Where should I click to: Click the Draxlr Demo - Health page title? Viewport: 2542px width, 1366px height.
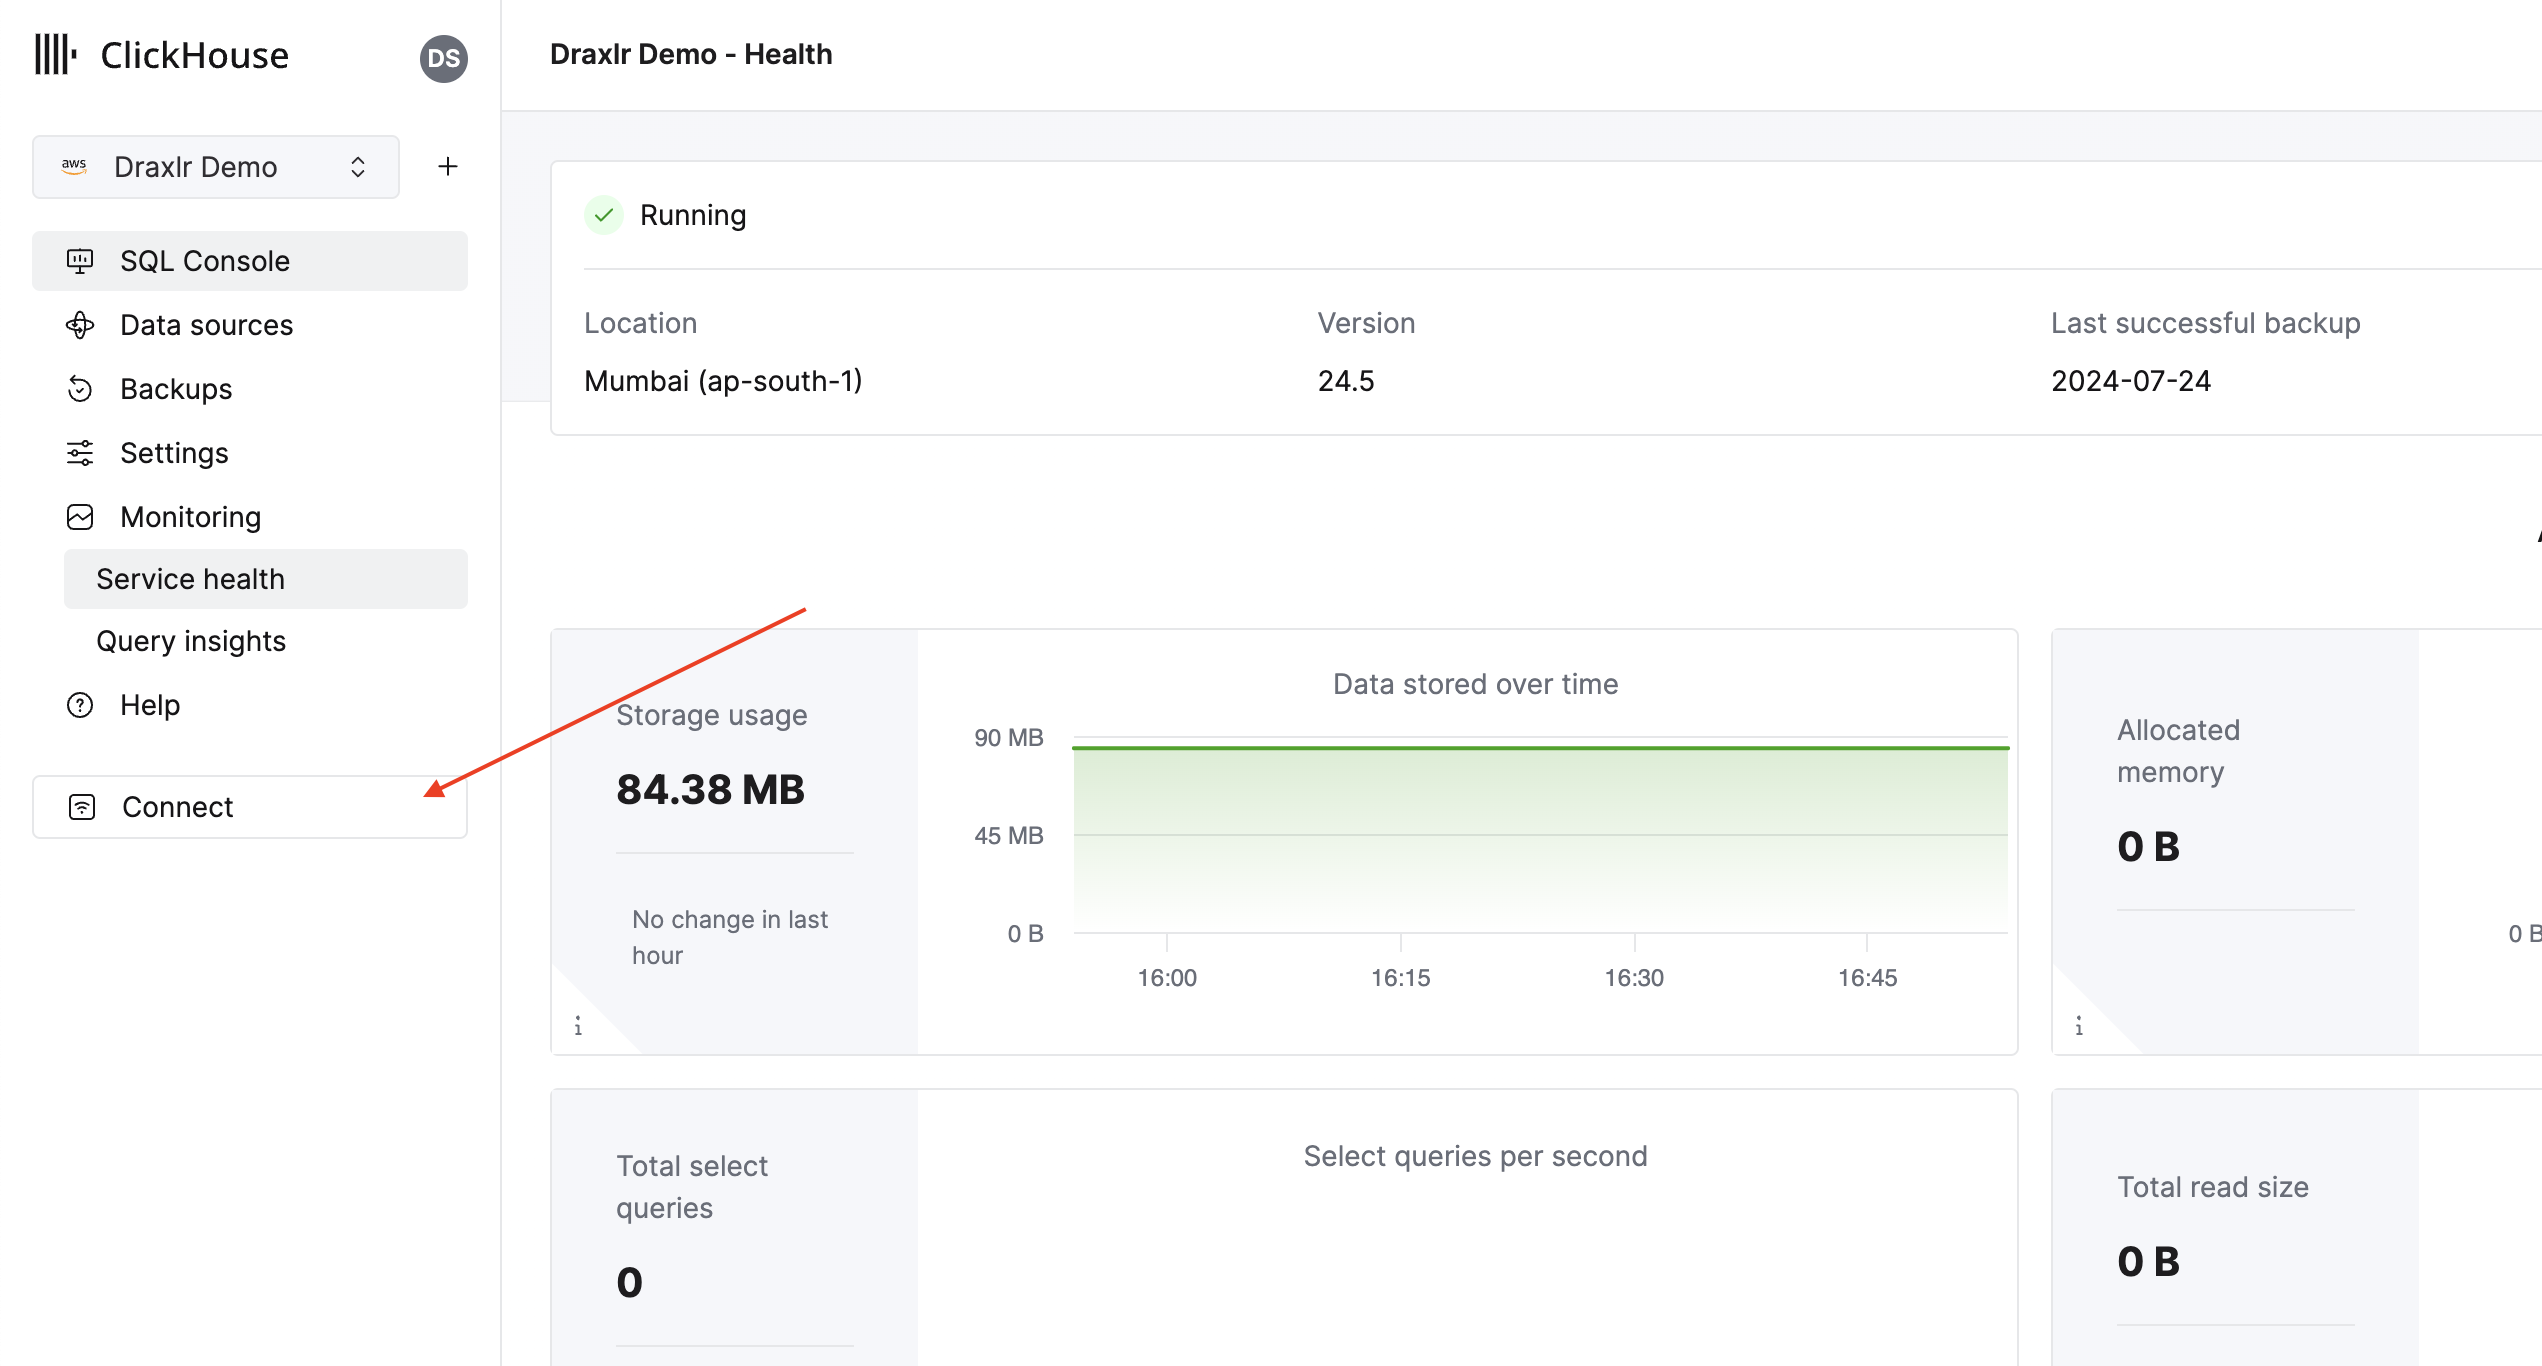pos(691,54)
